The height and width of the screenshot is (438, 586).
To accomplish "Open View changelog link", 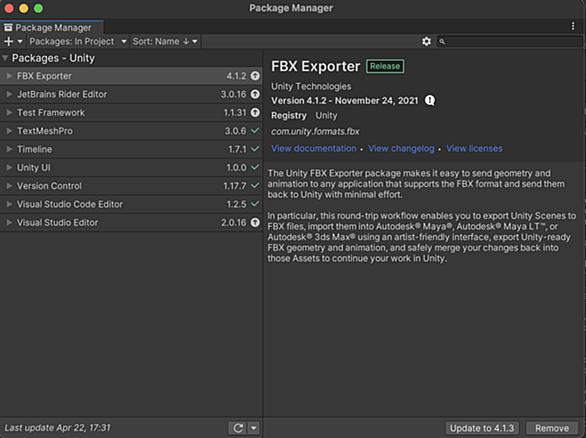I will [x=401, y=149].
